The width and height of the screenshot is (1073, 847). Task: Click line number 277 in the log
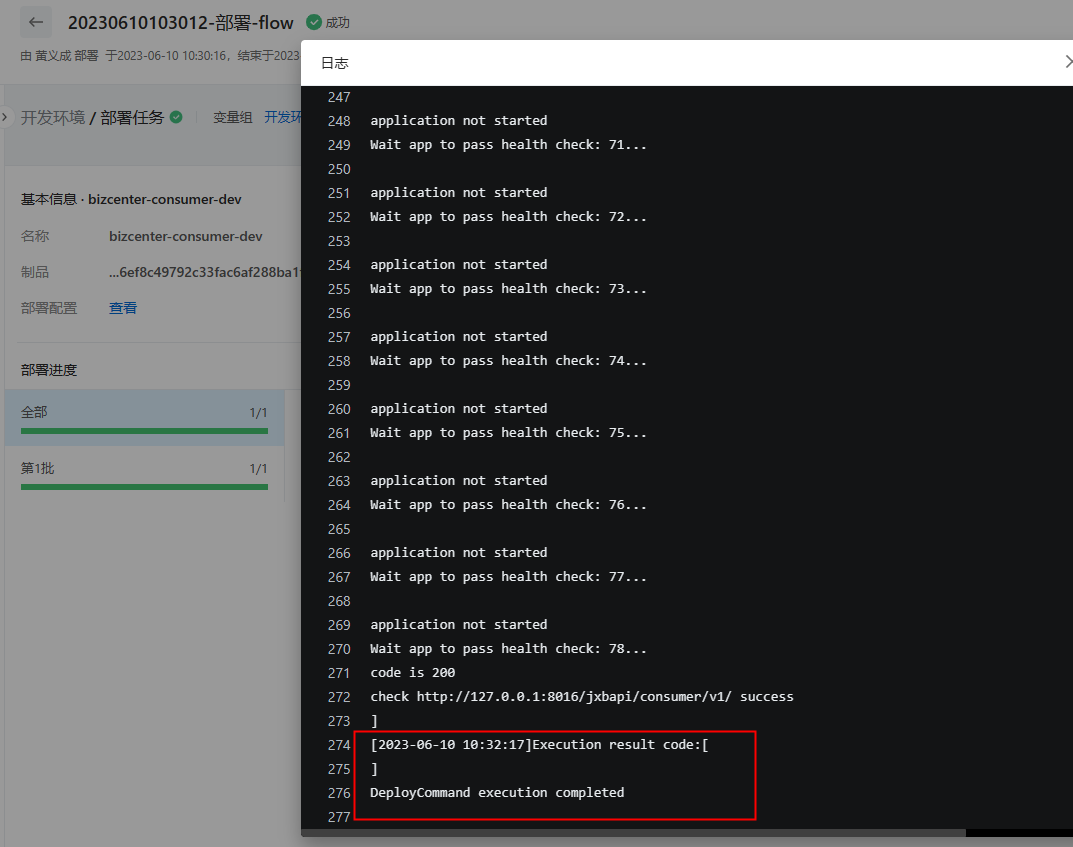tap(339, 817)
